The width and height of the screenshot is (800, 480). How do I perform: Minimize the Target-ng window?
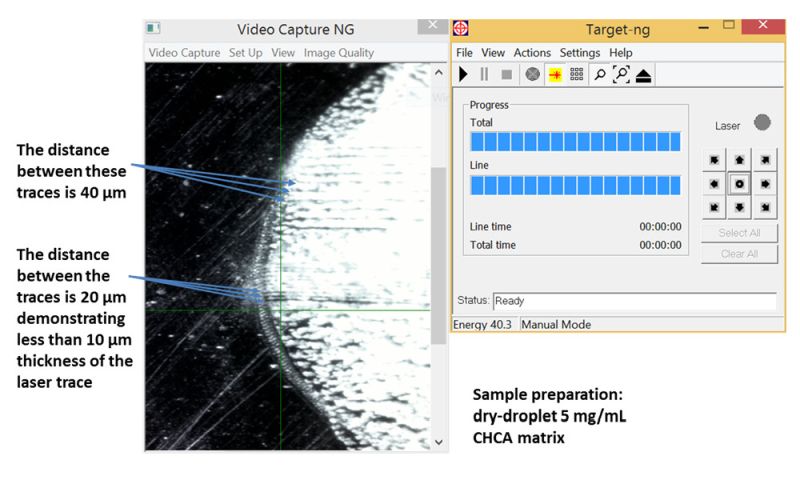(x=704, y=27)
